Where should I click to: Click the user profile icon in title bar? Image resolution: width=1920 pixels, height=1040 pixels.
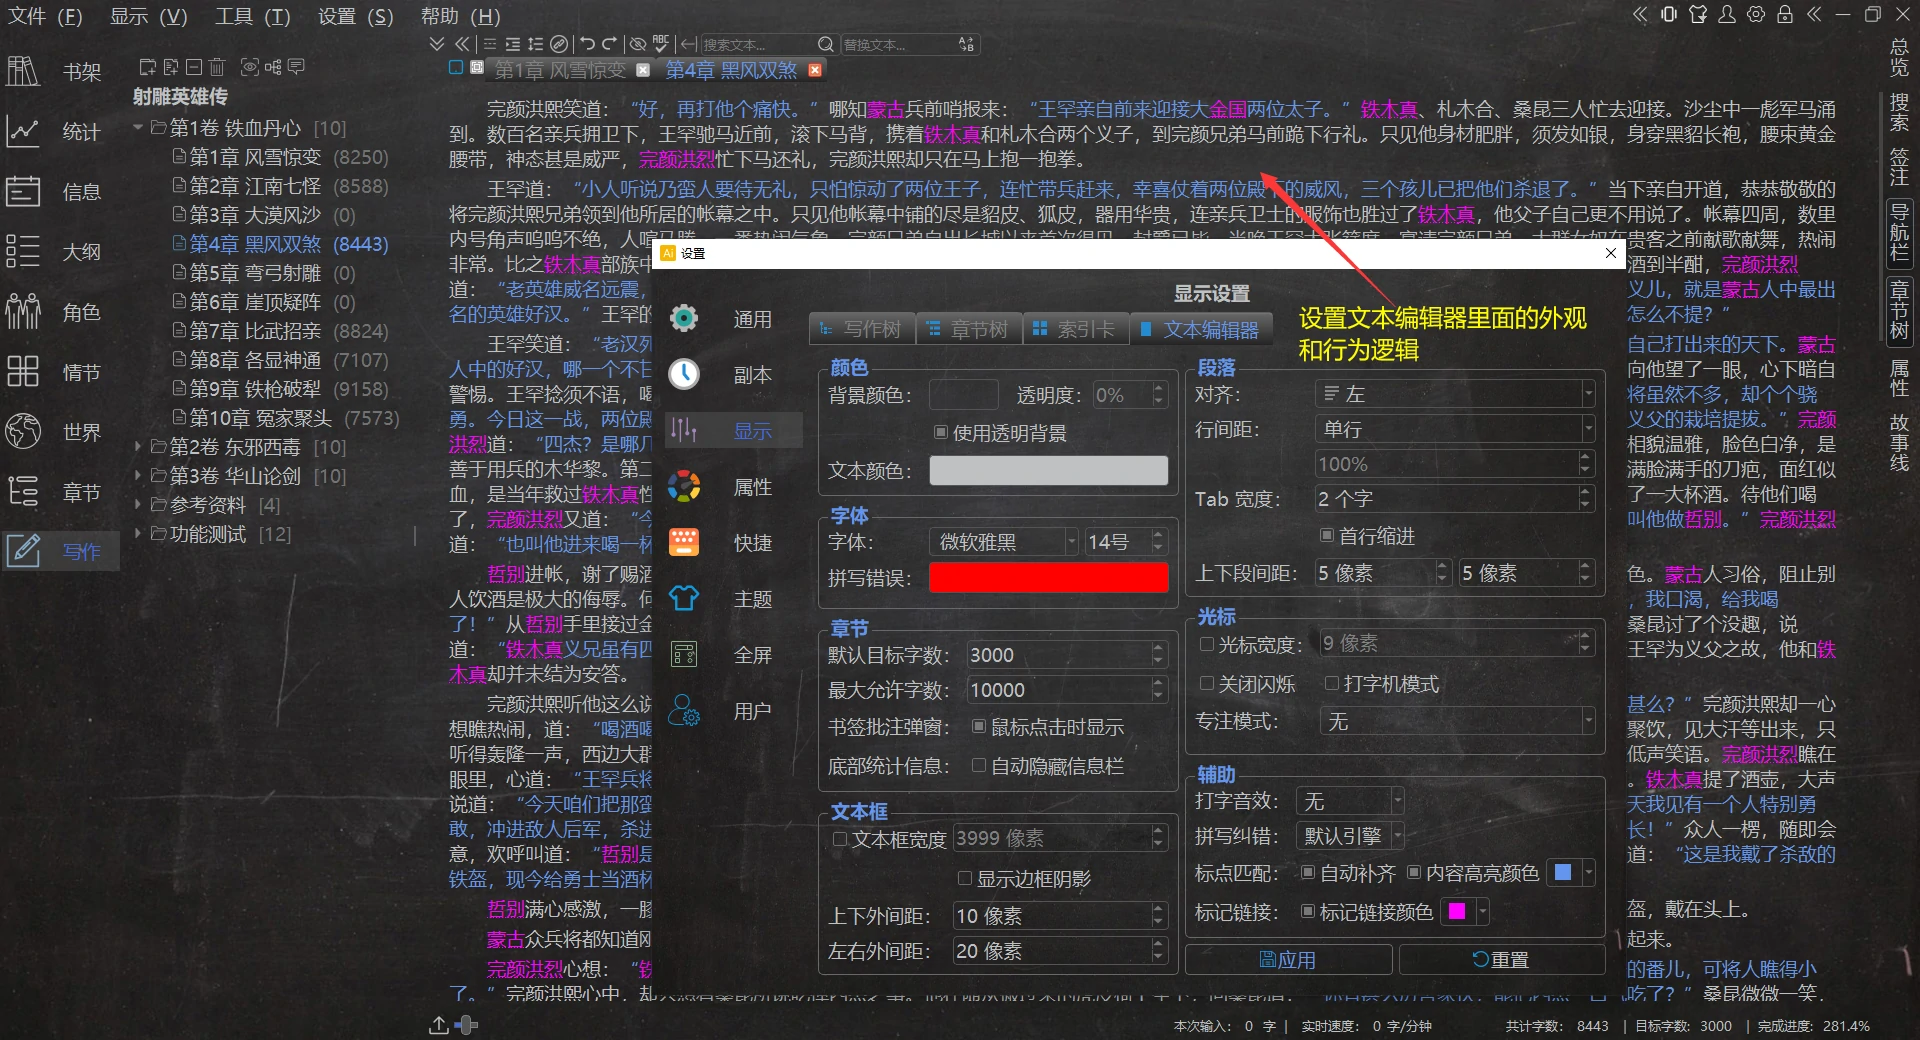(1727, 14)
